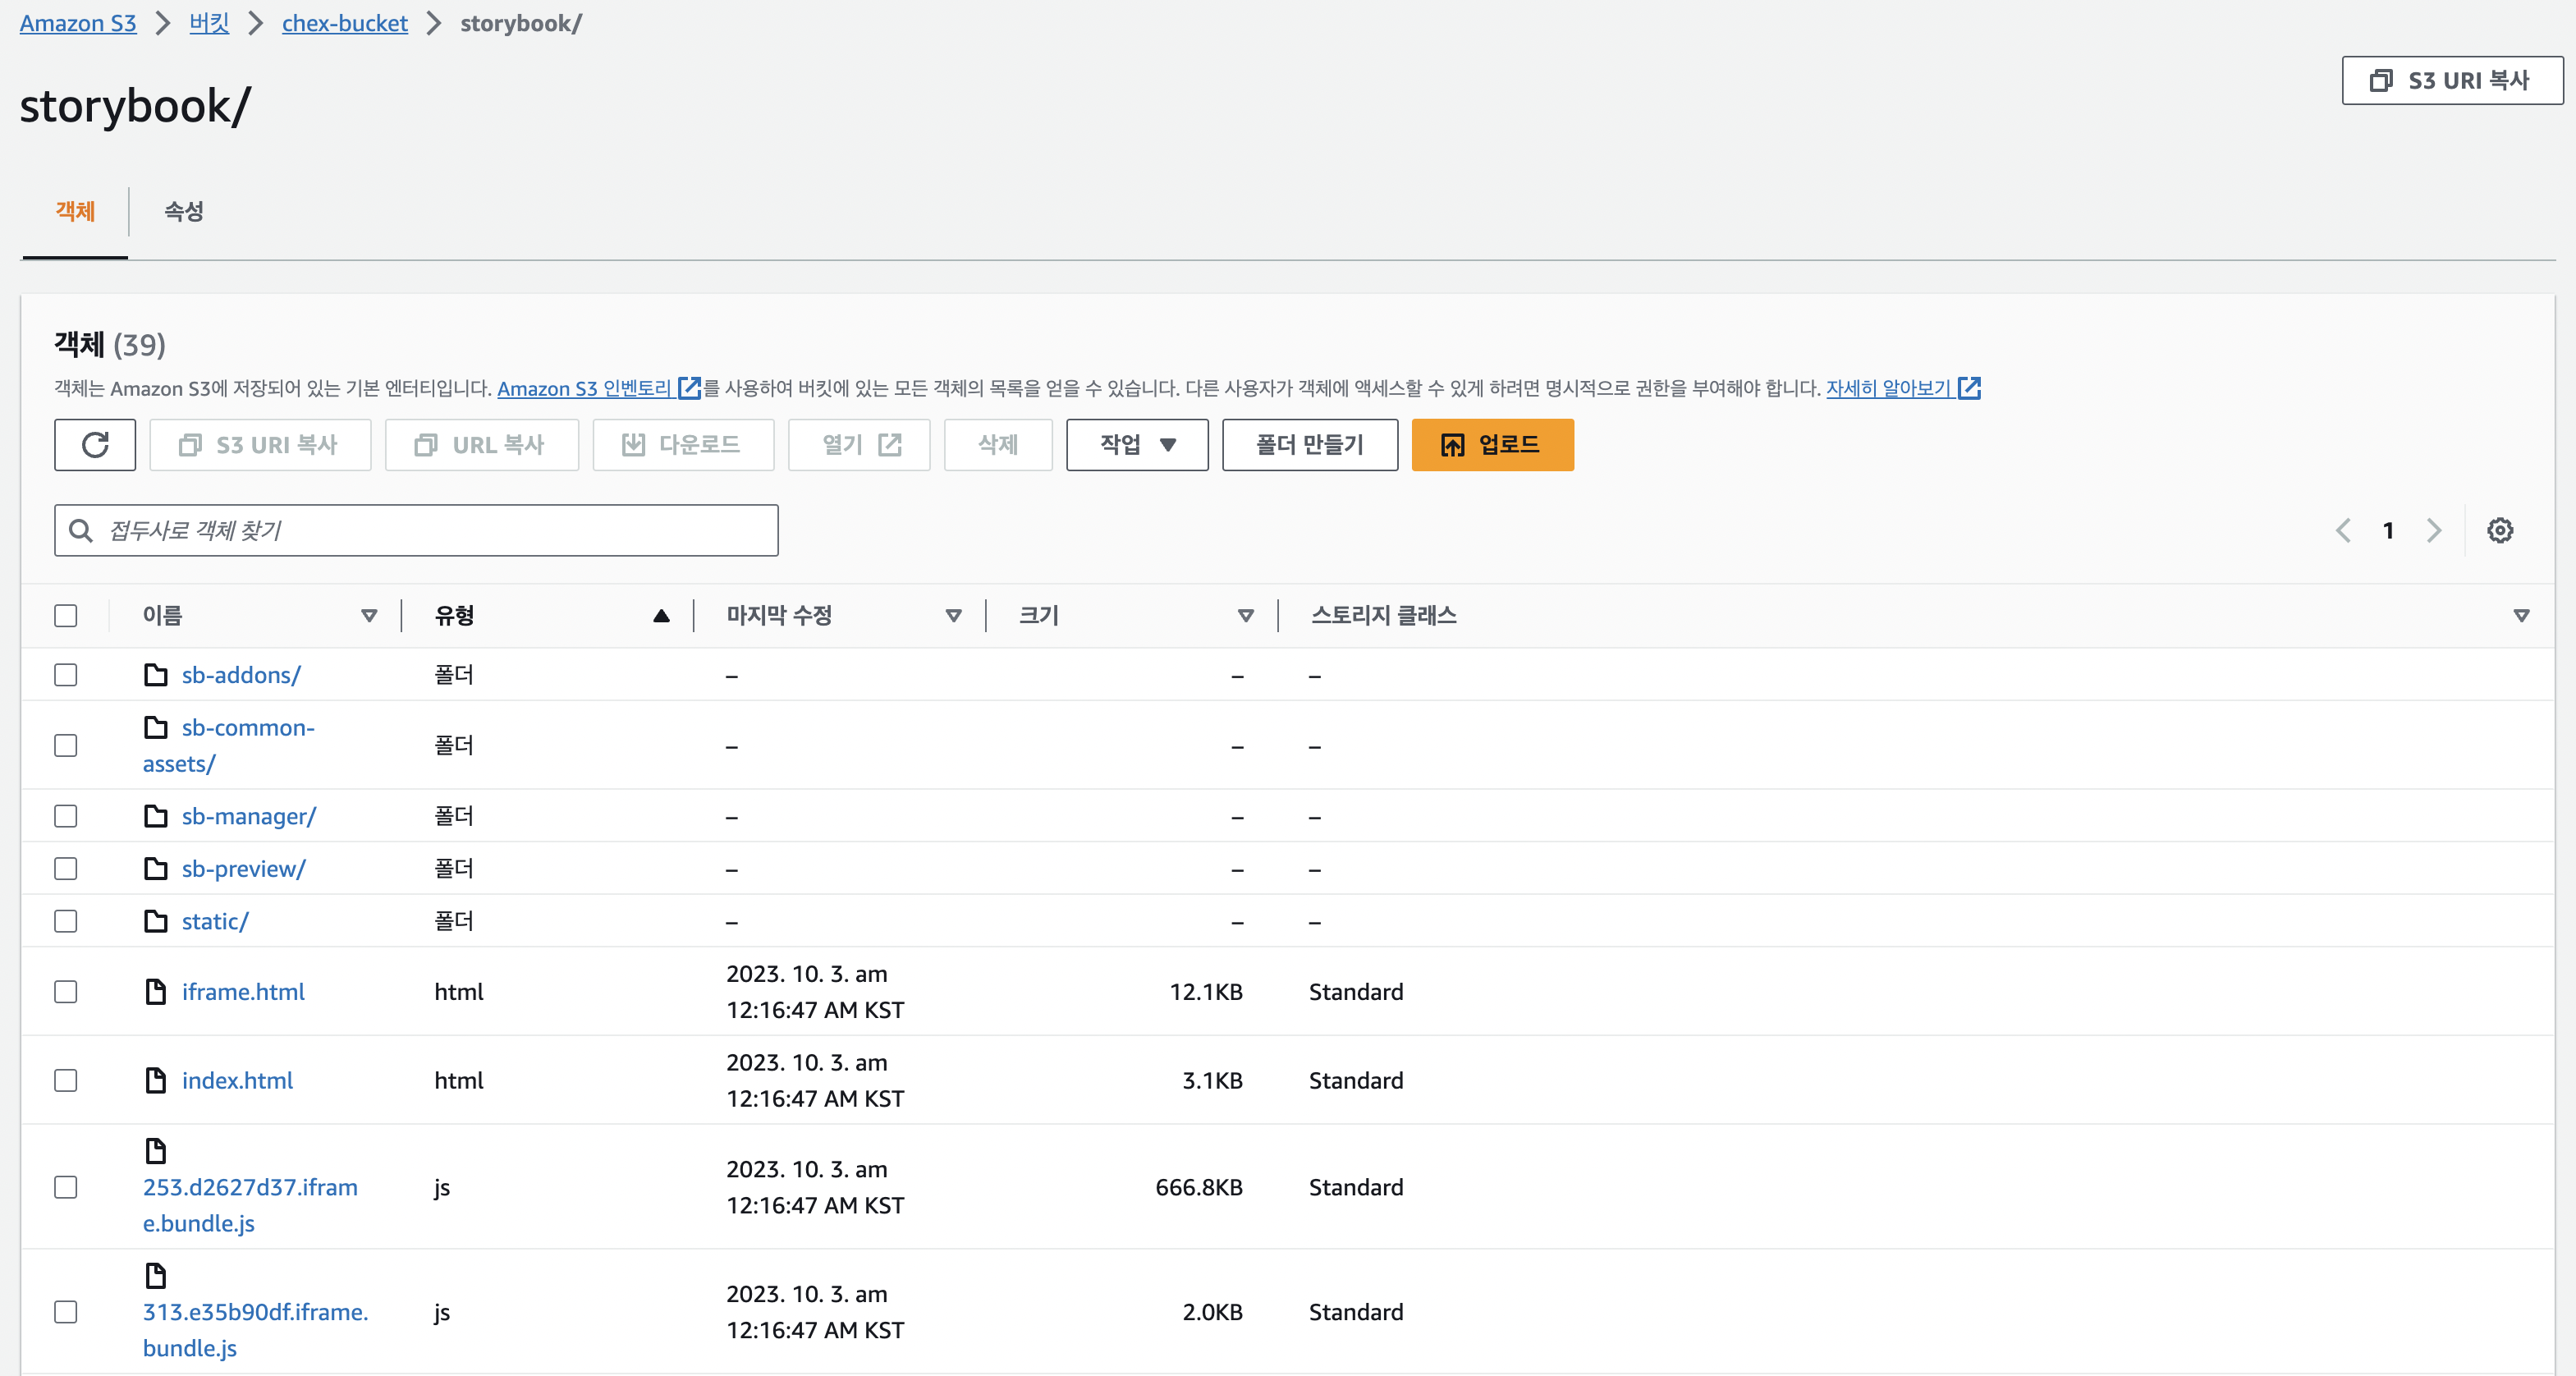The width and height of the screenshot is (2576, 1376).
Task: Click the URL 복사 button
Action: [482, 445]
